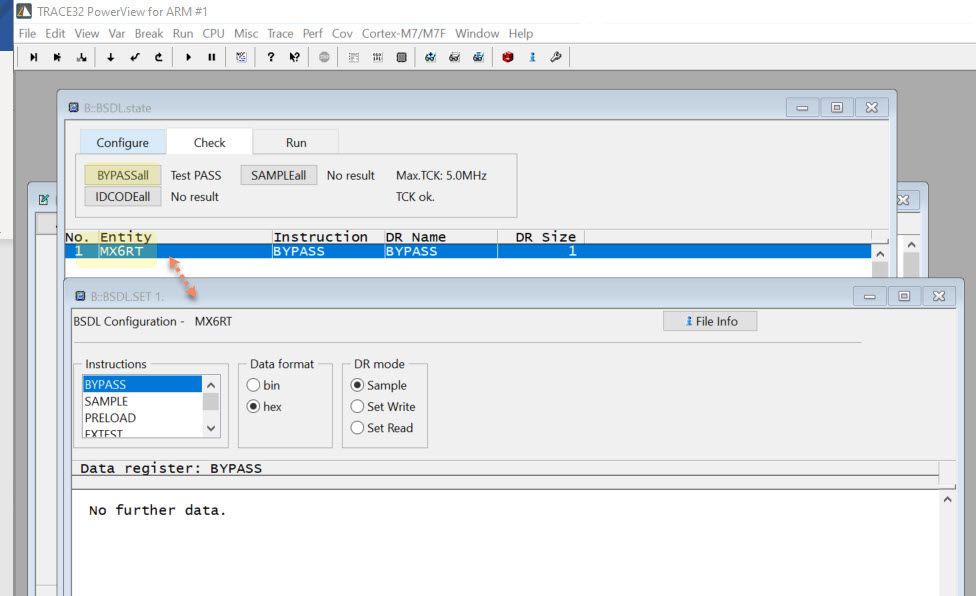Screen dimensions: 976x596
Task: Open the Perf menu
Action: [x=312, y=34]
